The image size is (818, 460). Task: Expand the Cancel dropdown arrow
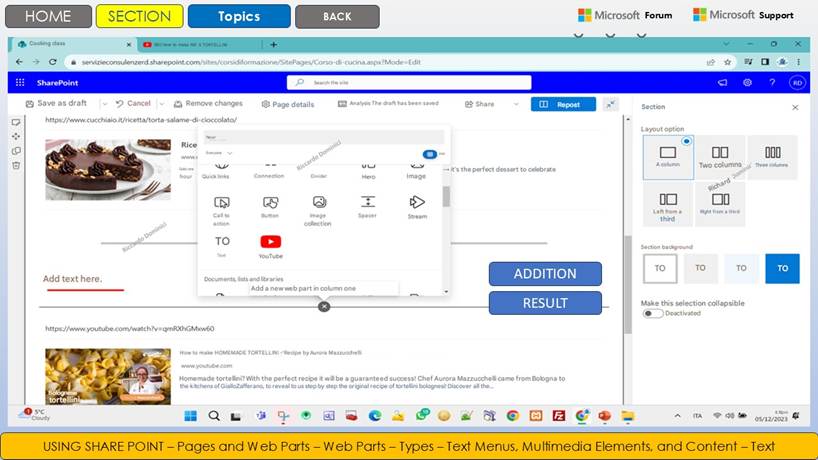coord(161,104)
